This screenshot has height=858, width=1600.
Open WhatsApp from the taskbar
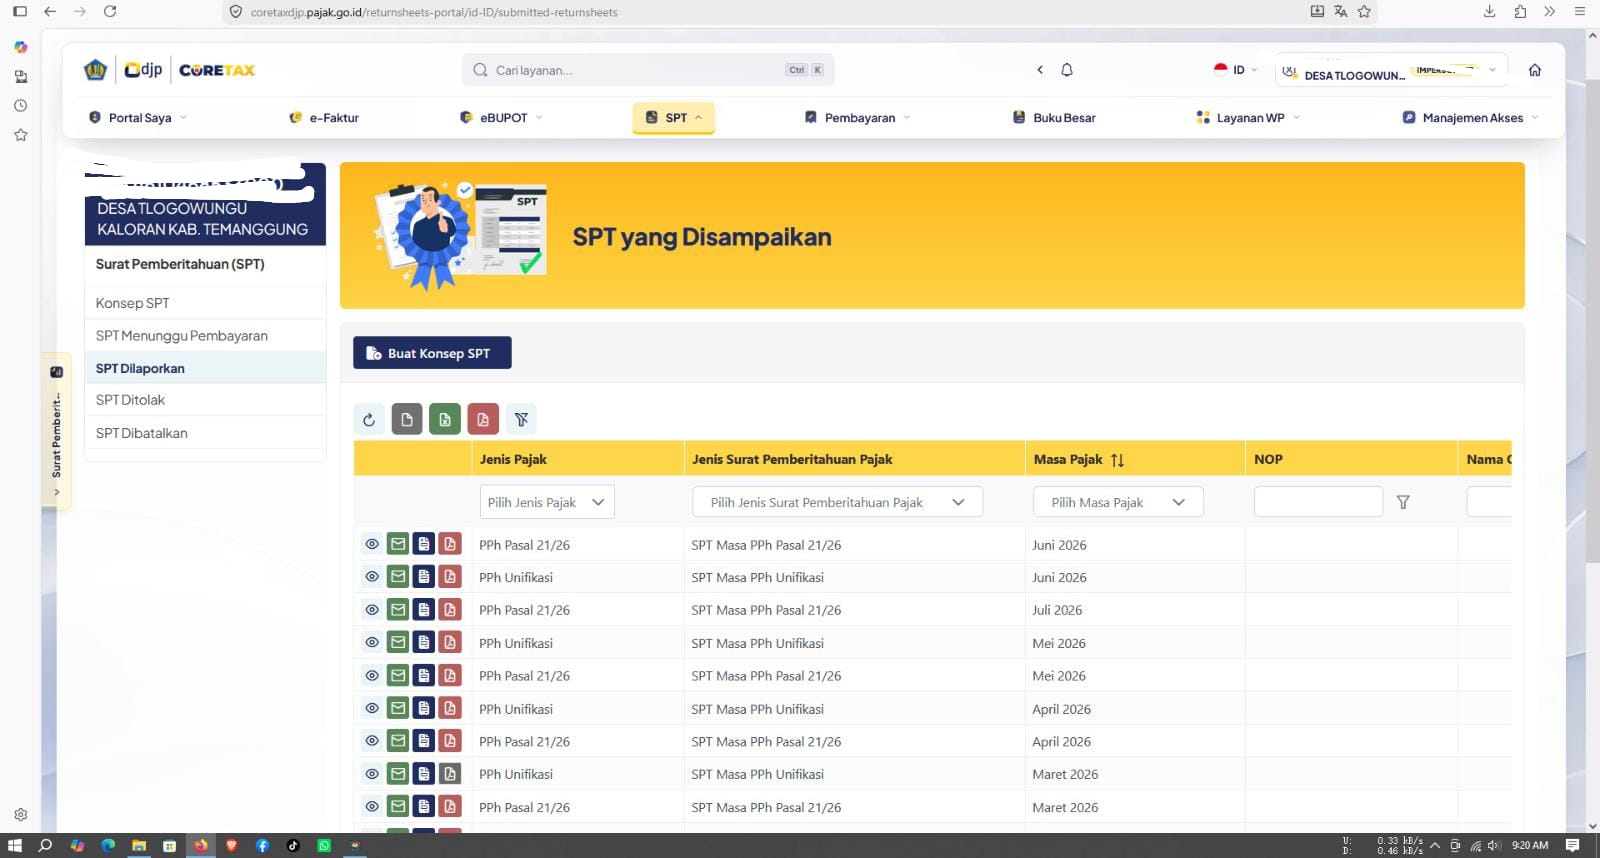click(x=324, y=846)
